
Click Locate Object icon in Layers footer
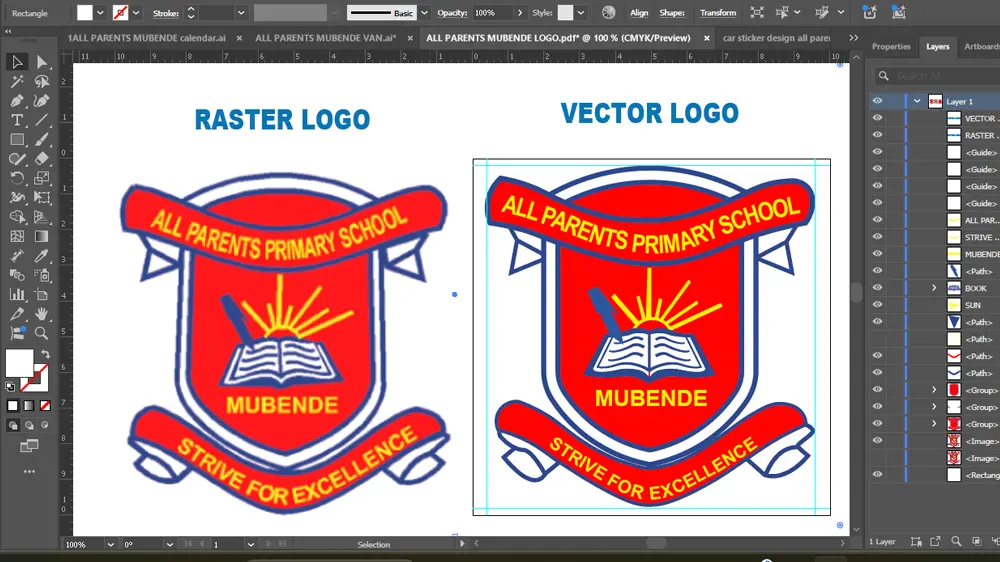[x=956, y=542]
